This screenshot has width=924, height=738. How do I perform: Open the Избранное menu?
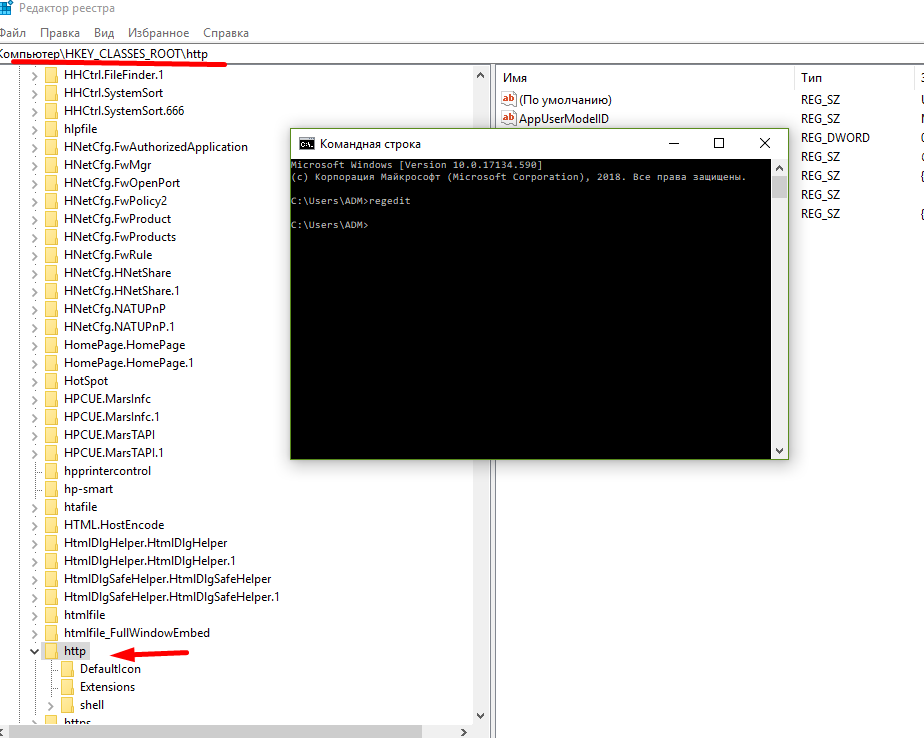click(x=157, y=33)
